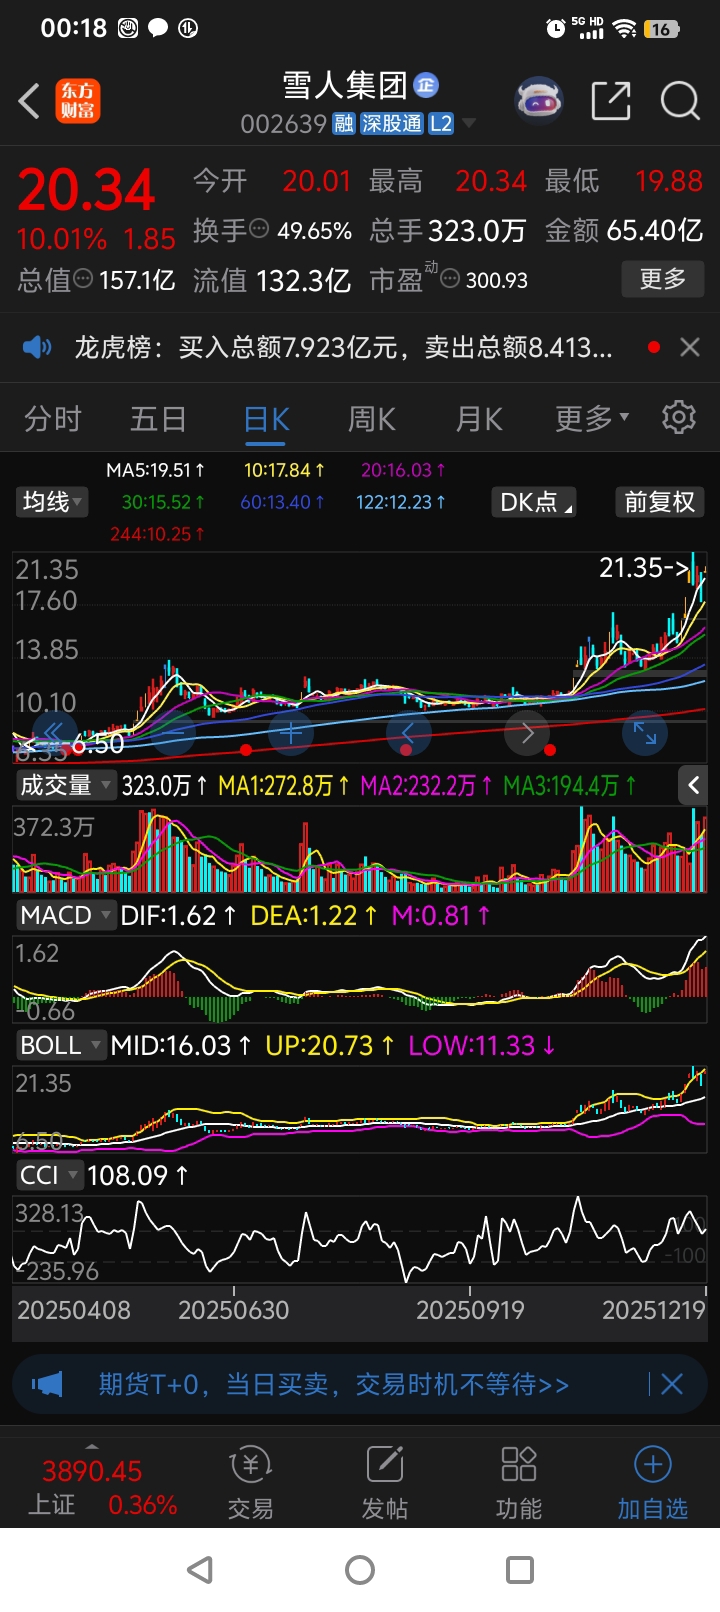This screenshot has width=720, height=1612.
Task: Open the 成交量 indicator dropdown
Action: pyautogui.click(x=65, y=785)
